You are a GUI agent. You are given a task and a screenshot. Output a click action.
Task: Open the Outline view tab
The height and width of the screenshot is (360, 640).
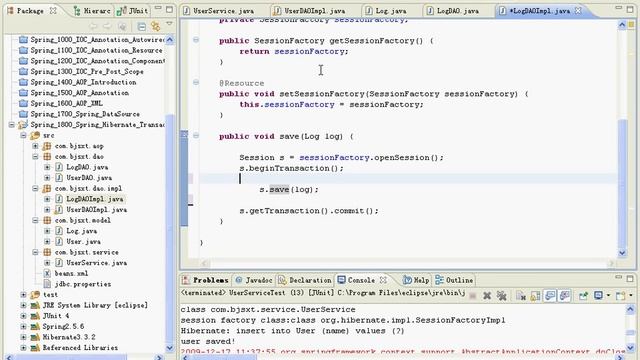454,280
